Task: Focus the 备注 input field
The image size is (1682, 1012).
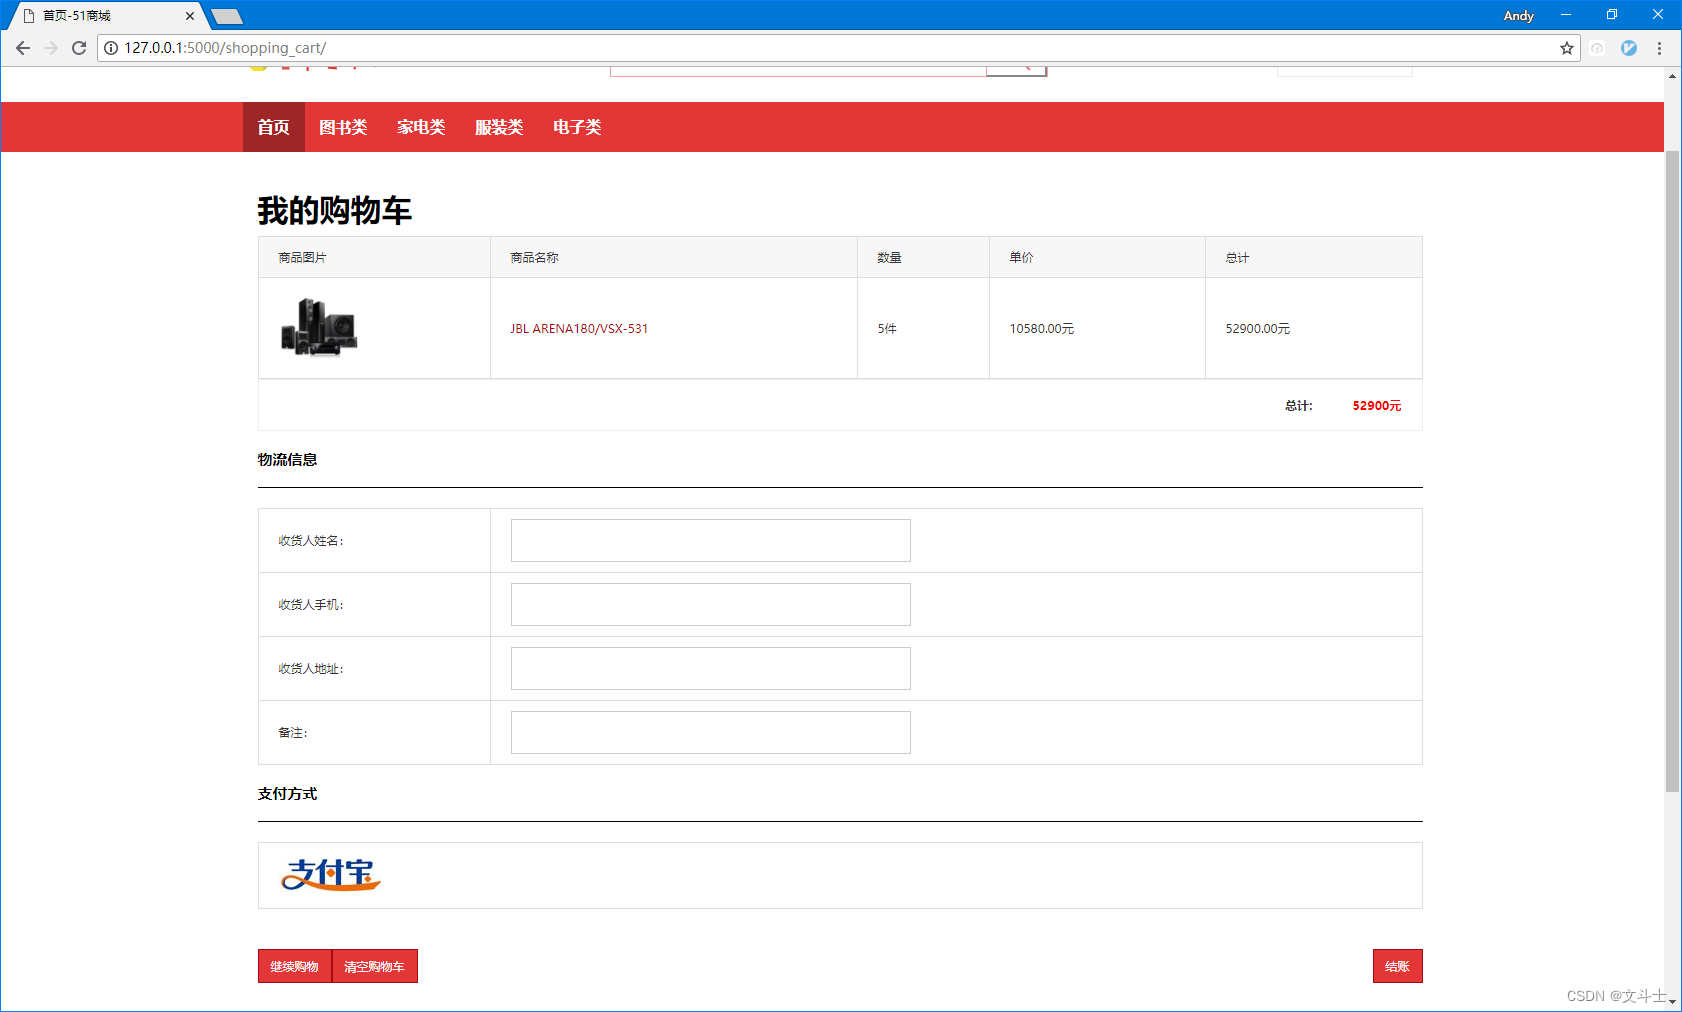Action: 711,732
